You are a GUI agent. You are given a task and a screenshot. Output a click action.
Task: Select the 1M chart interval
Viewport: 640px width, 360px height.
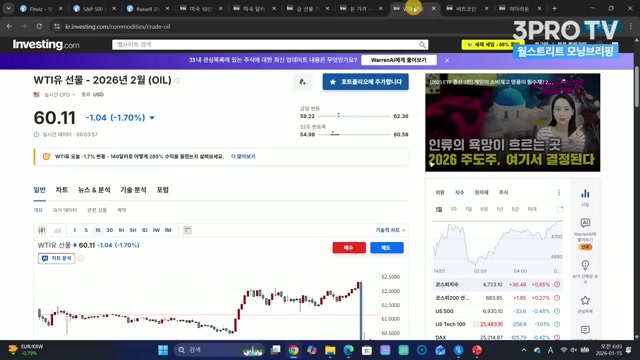click(x=168, y=230)
